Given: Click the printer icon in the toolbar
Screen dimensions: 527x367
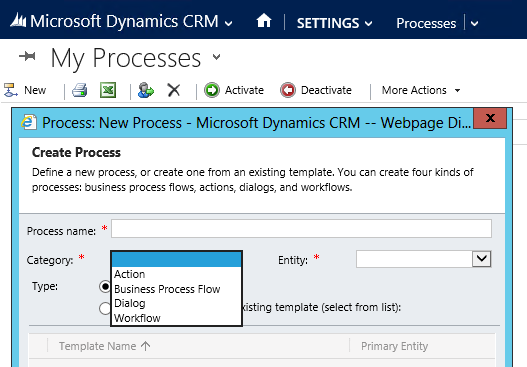Looking at the screenshot, I should tap(80, 90).
